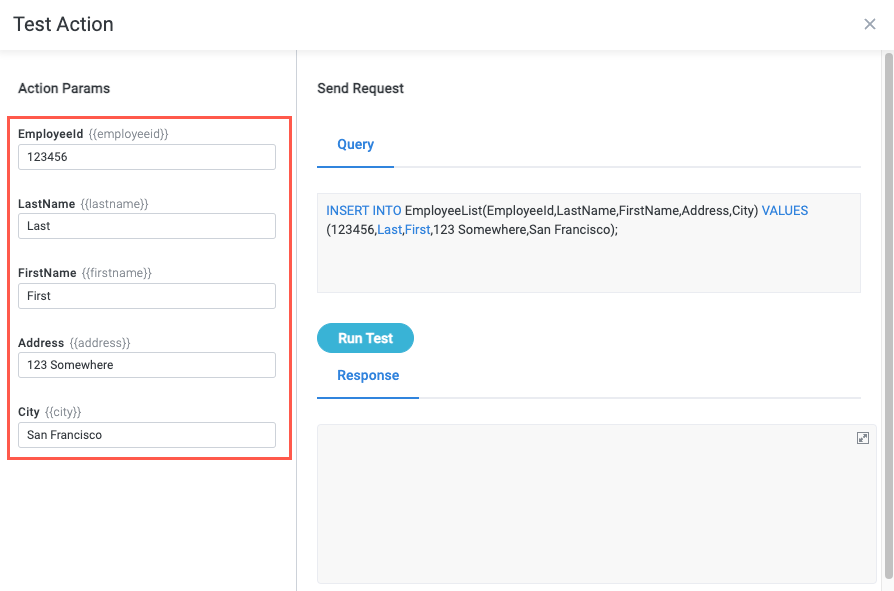This screenshot has width=894, height=591.
Task: Click the Test Action dialog title
Action: tap(63, 24)
